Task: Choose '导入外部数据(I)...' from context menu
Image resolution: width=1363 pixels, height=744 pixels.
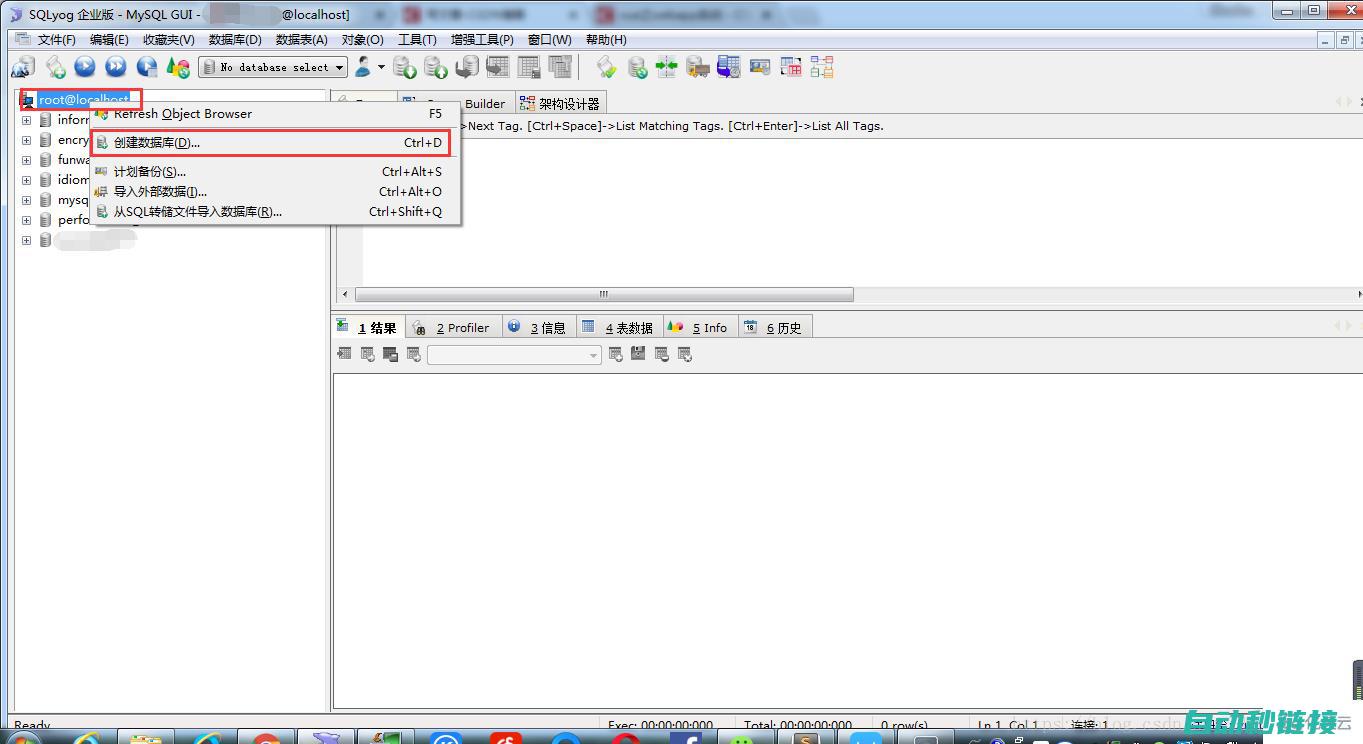Action: [275, 192]
